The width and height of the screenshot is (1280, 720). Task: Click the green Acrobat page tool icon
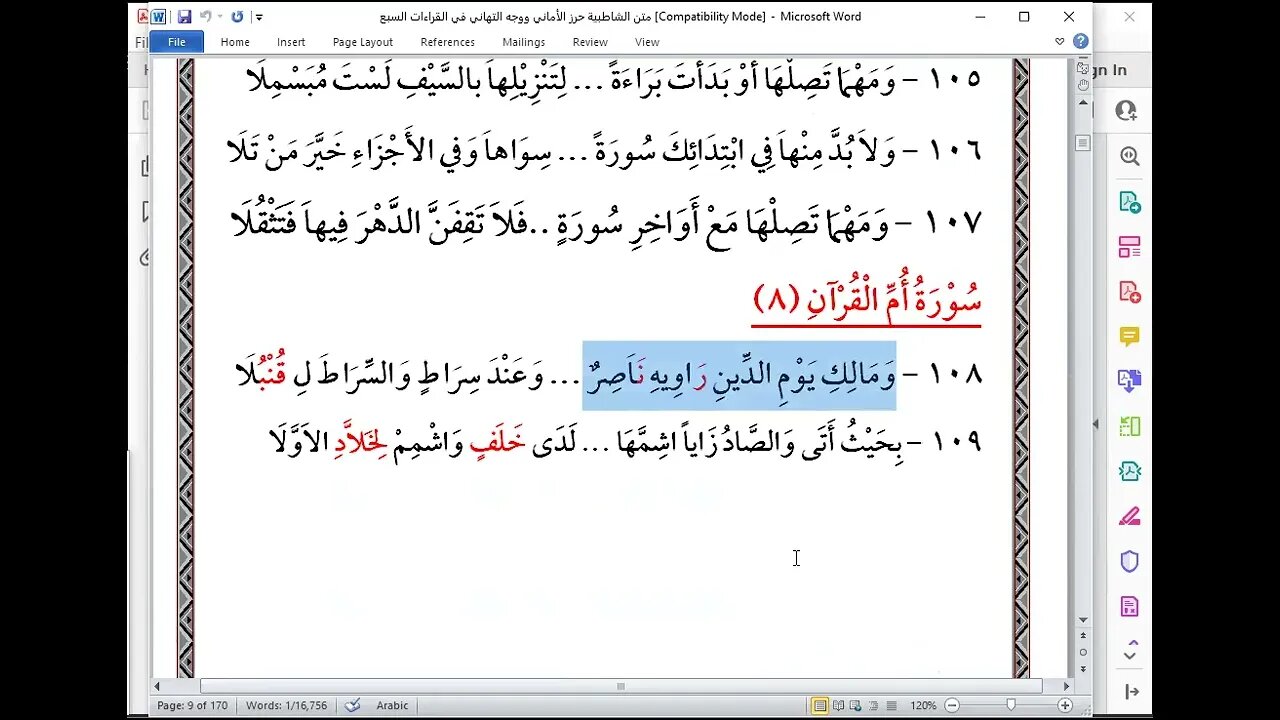tap(1130, 425)
